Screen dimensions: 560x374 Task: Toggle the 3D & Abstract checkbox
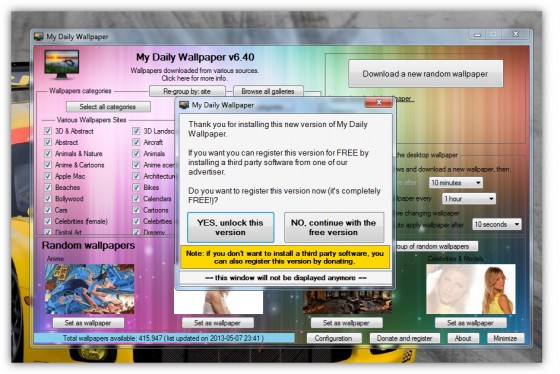tap(48, 131)
